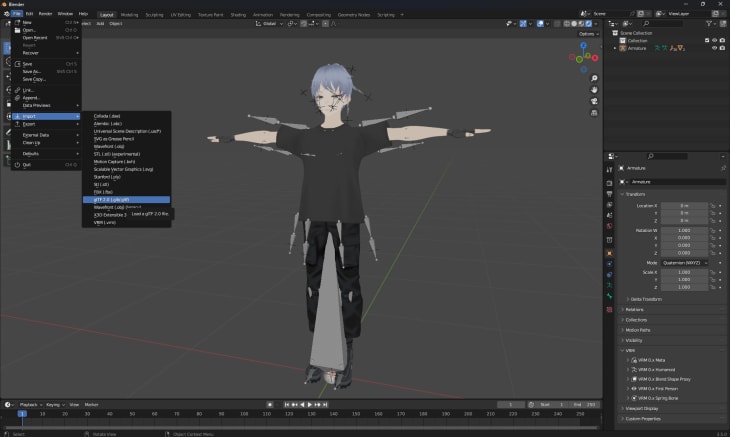The width and height of the screenshot is (730, 437).
Task: Click the timeline current frame marker
Action: click(x=21, y=413)
